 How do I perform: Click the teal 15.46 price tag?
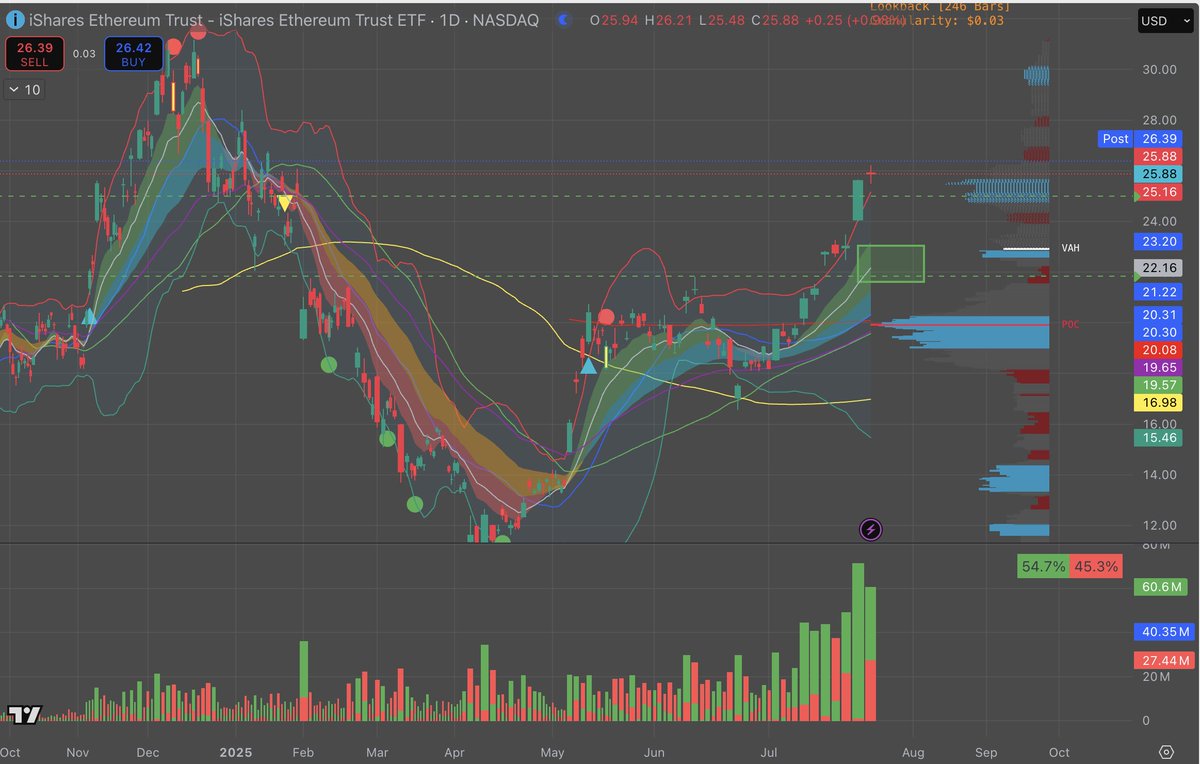coord(1159,438)
